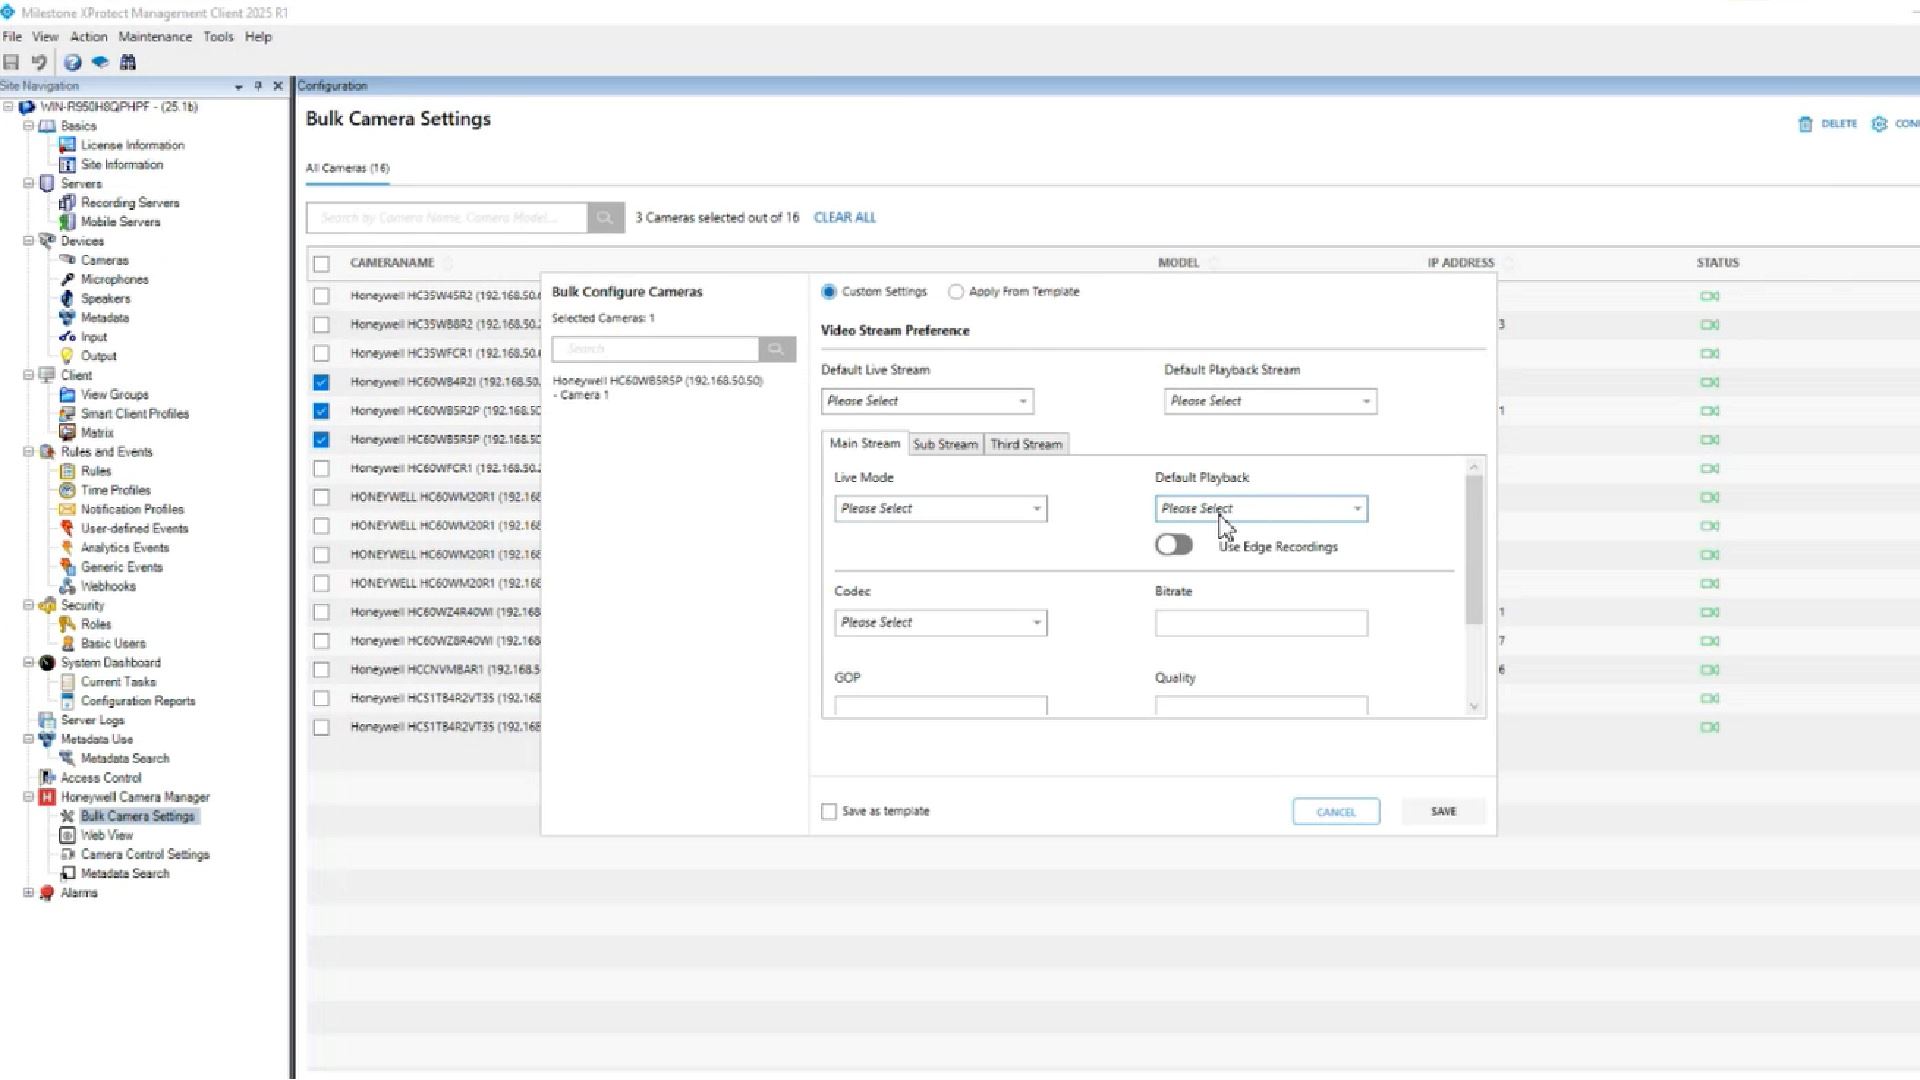Viewport: 1920px width, 1080px height.
Task: Check the Honeywell HC60WFCR1 camera row
Action: pyautogui.click(x=321, y=468)
